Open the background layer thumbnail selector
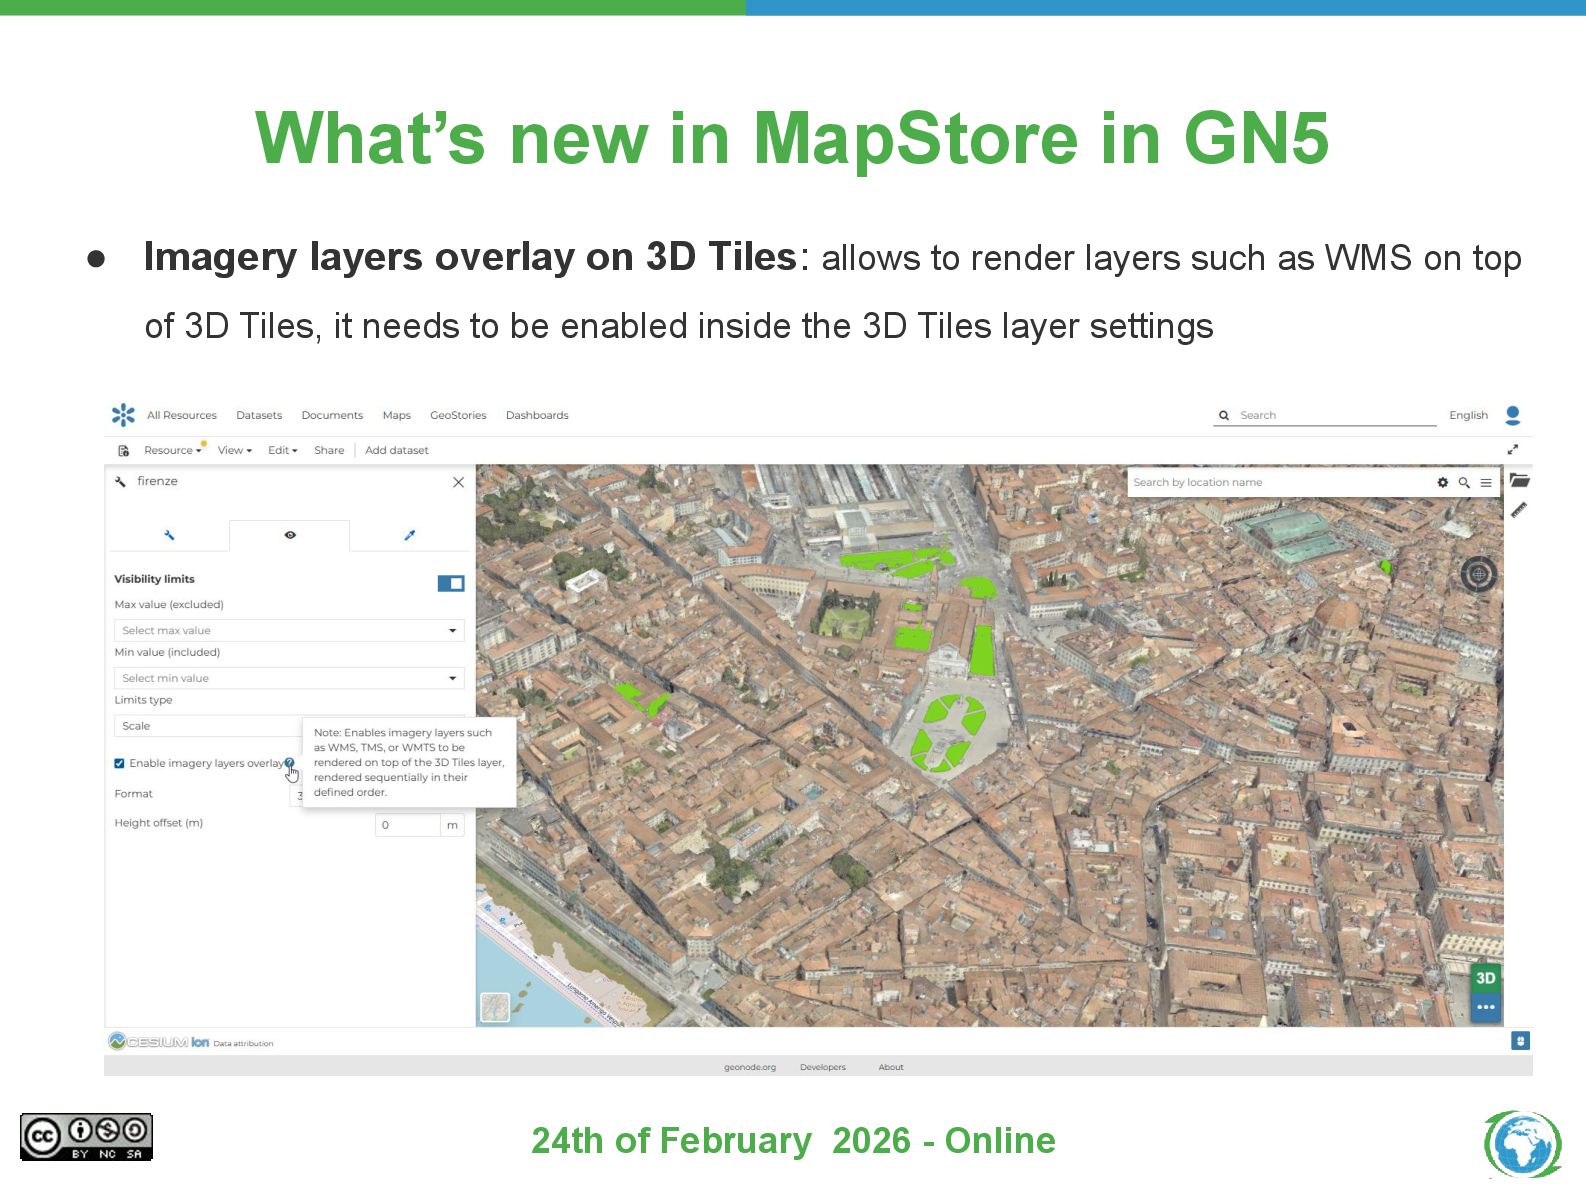 [x=495, y=1007]
